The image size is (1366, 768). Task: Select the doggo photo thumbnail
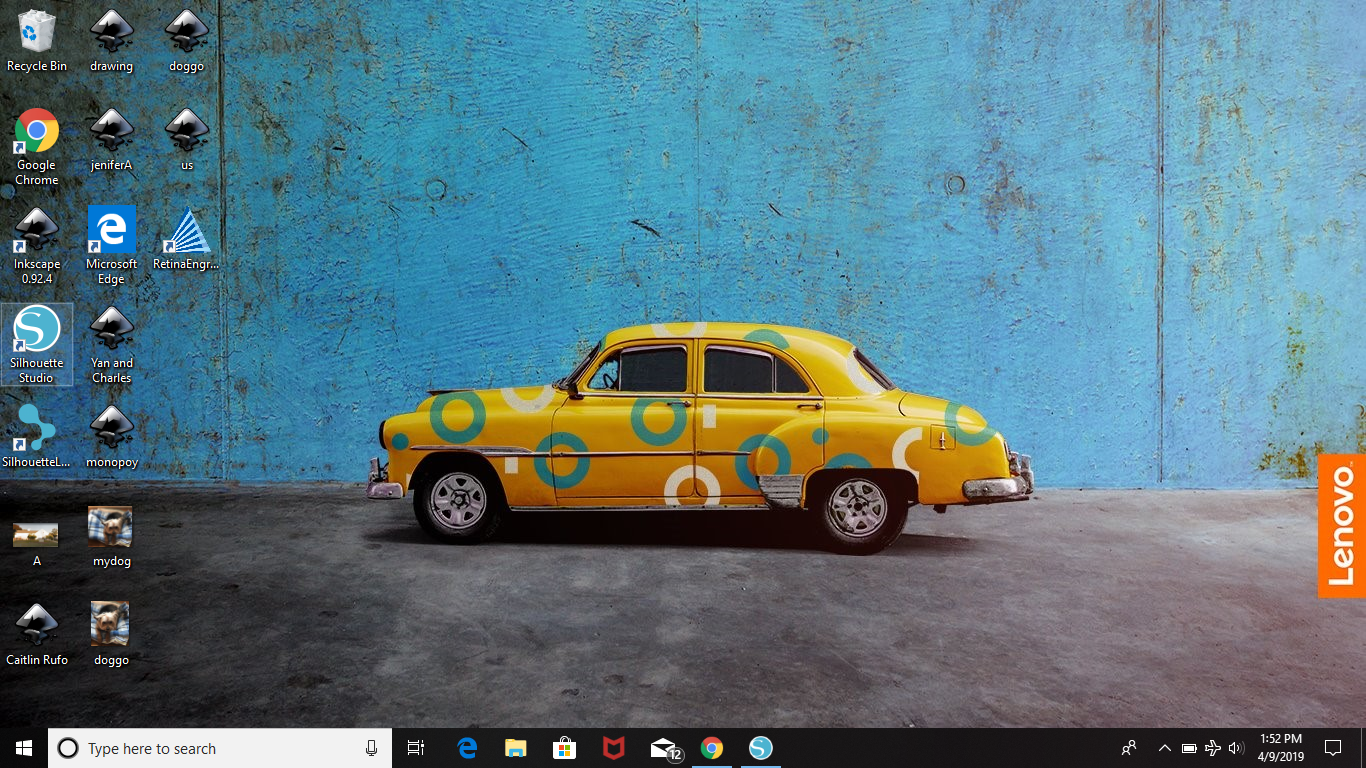pos(111,635)
